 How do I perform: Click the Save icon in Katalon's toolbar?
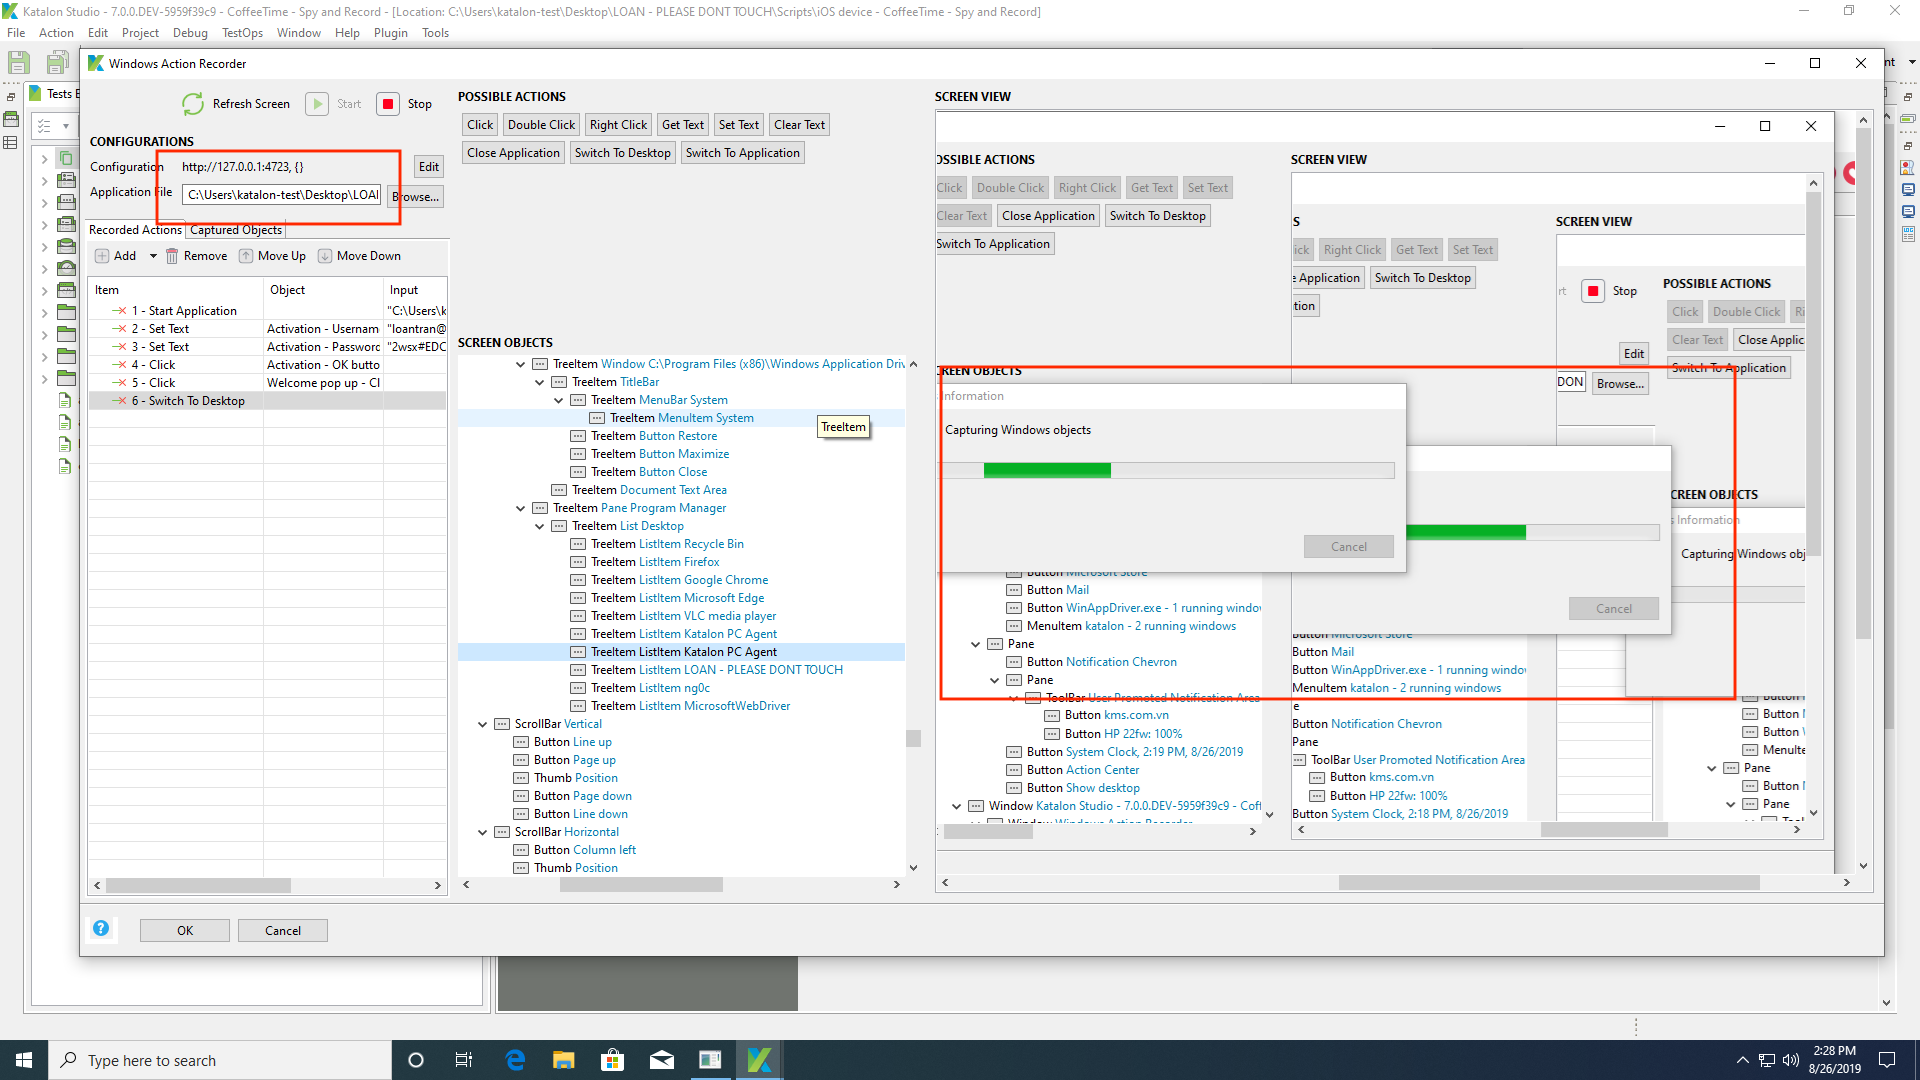pos(18,62)
